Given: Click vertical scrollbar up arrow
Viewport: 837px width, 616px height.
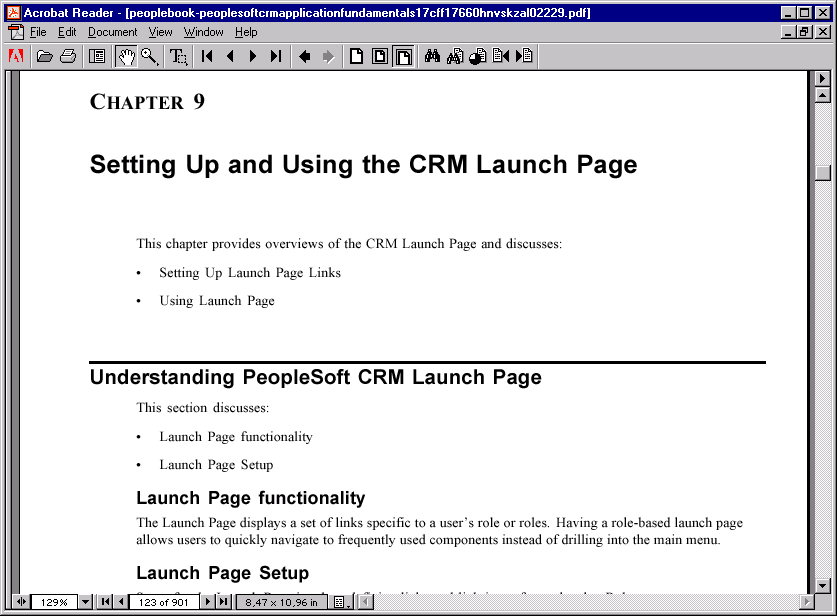Looking at the screenshot, I should [x=823, y=96].
